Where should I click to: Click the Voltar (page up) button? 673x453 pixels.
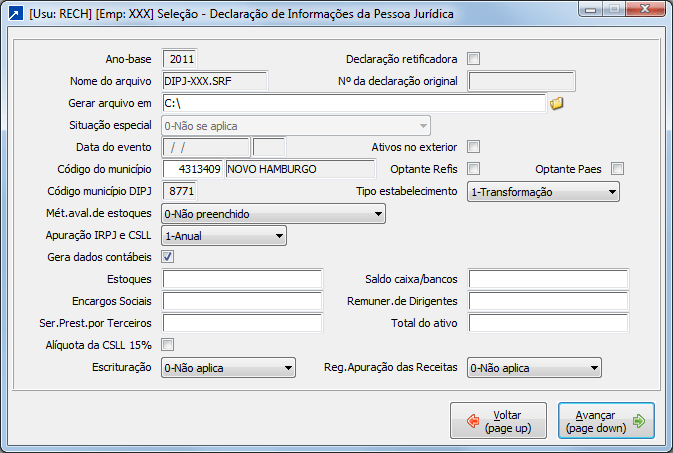pos(498,420)
